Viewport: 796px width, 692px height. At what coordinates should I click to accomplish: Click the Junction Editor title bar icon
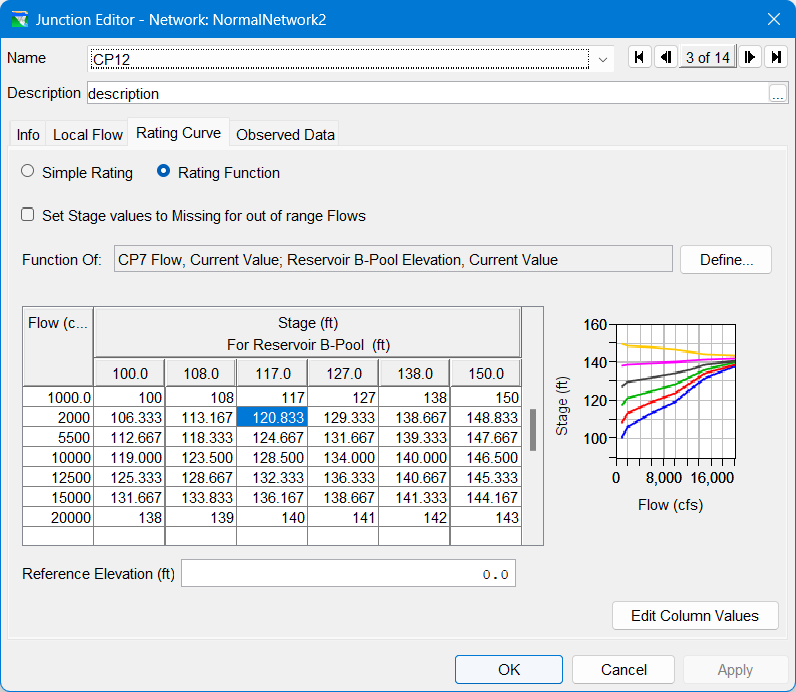coord(18,19)
